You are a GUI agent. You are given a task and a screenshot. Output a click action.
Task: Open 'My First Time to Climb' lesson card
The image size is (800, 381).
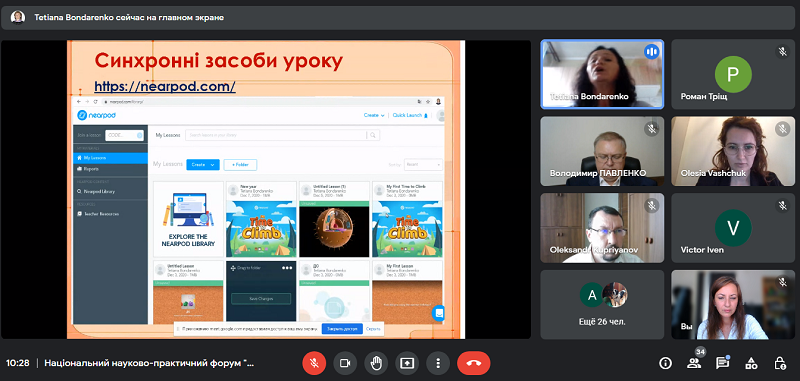407,219
